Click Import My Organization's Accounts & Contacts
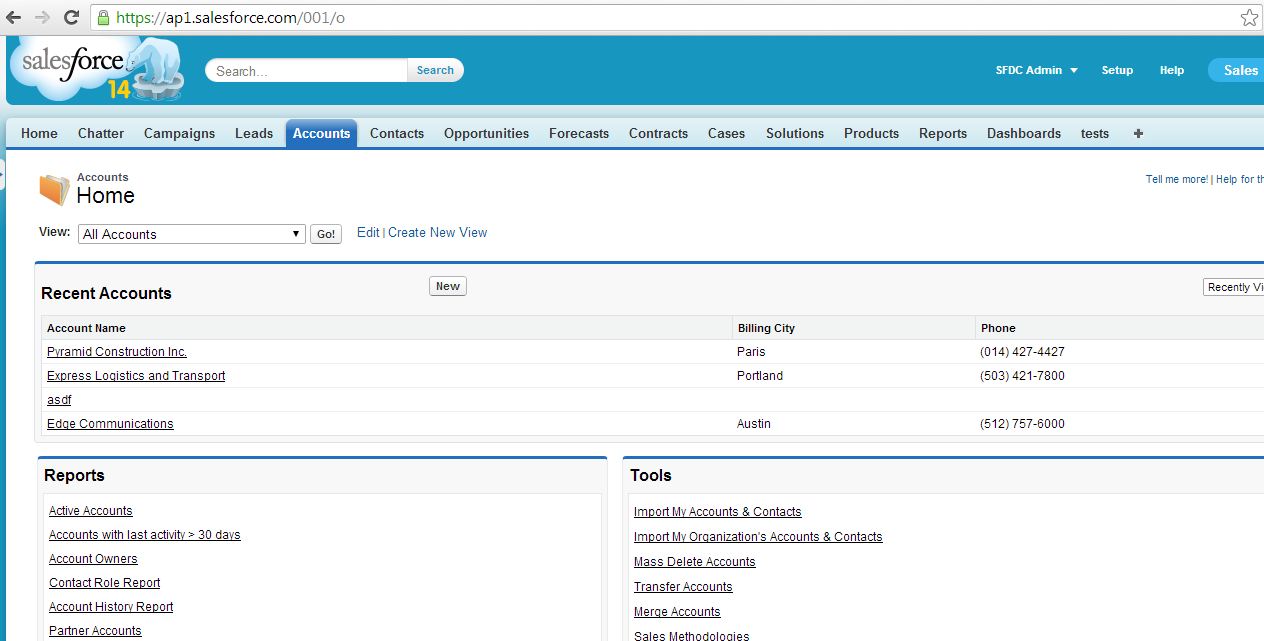Viewport: 1264px width, 641px height. [758, 537]
